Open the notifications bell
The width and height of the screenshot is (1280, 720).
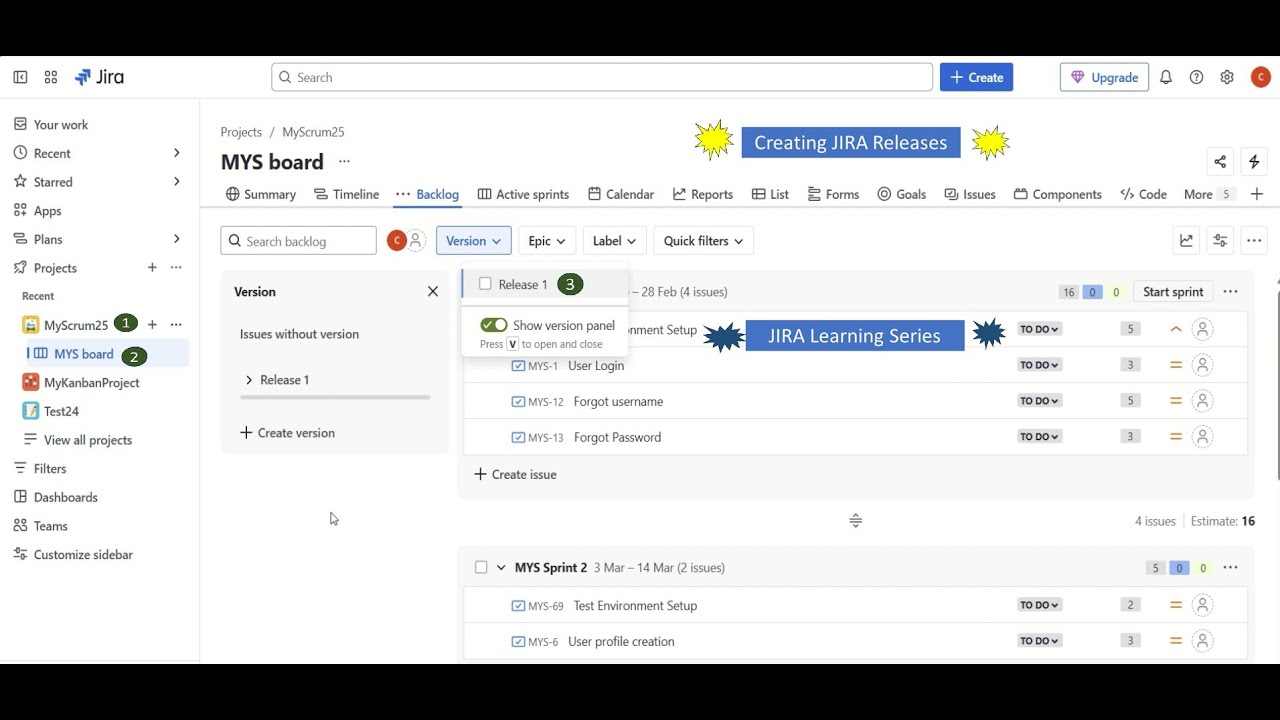(x=1166, y=77)
